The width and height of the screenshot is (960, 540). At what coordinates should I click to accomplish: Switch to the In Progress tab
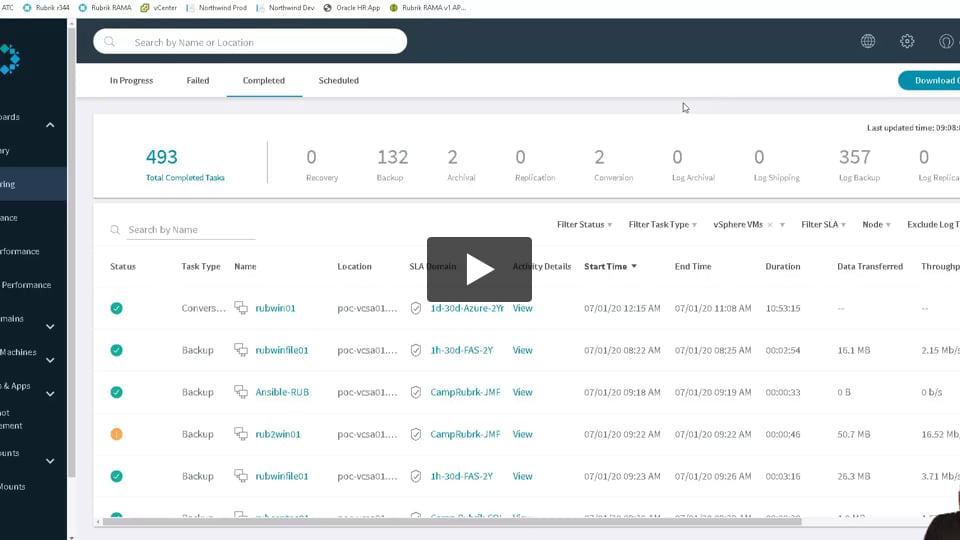(132, 80)
